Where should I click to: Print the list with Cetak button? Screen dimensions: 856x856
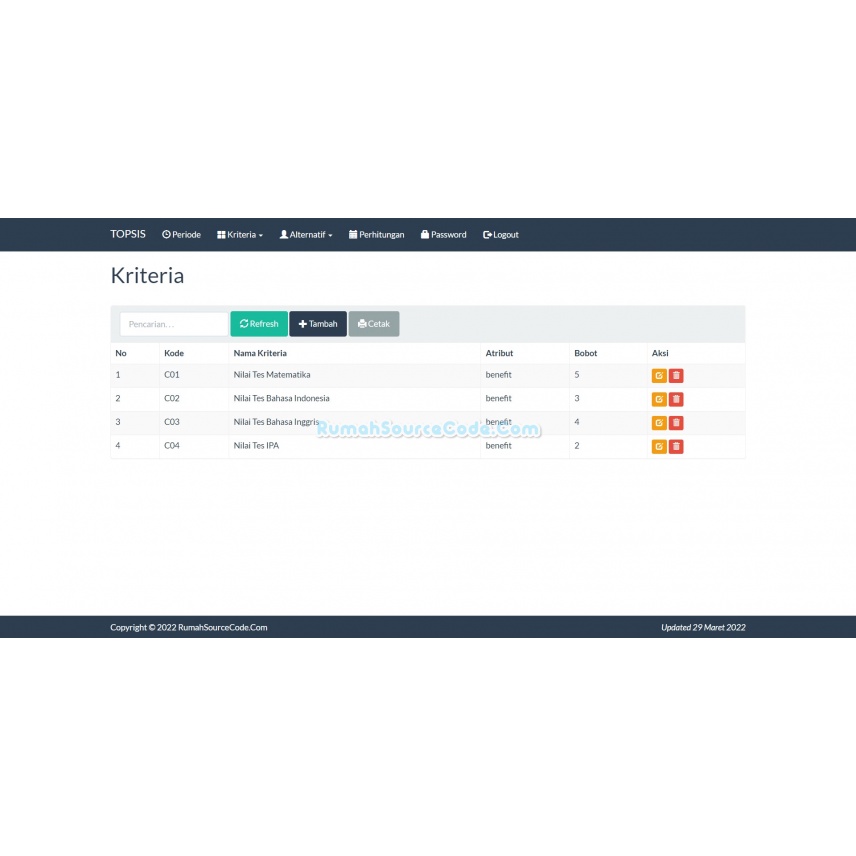tap(374, 324)
